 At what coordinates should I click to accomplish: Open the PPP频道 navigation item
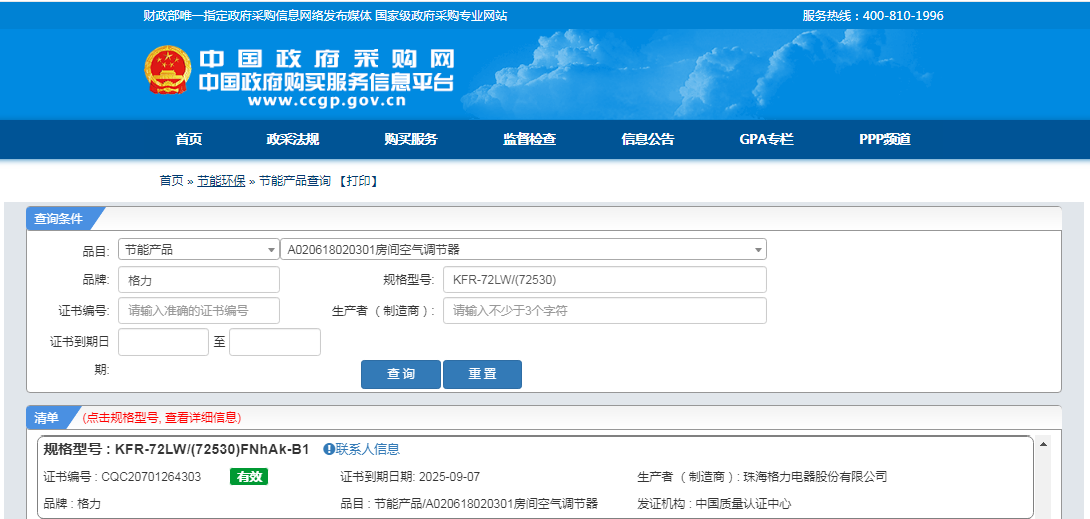885,139
